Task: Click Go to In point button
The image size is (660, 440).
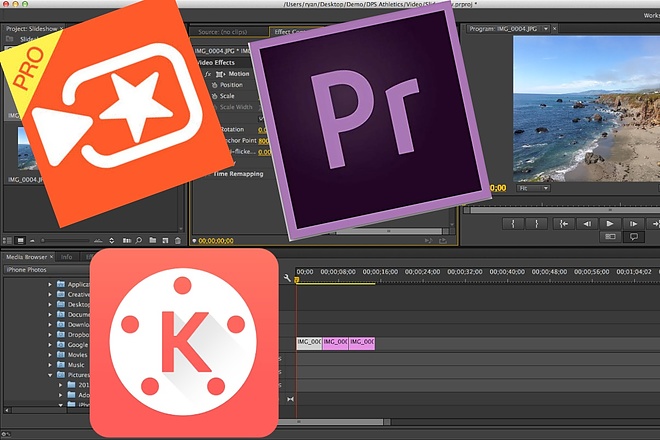Action: coord(564,224)
